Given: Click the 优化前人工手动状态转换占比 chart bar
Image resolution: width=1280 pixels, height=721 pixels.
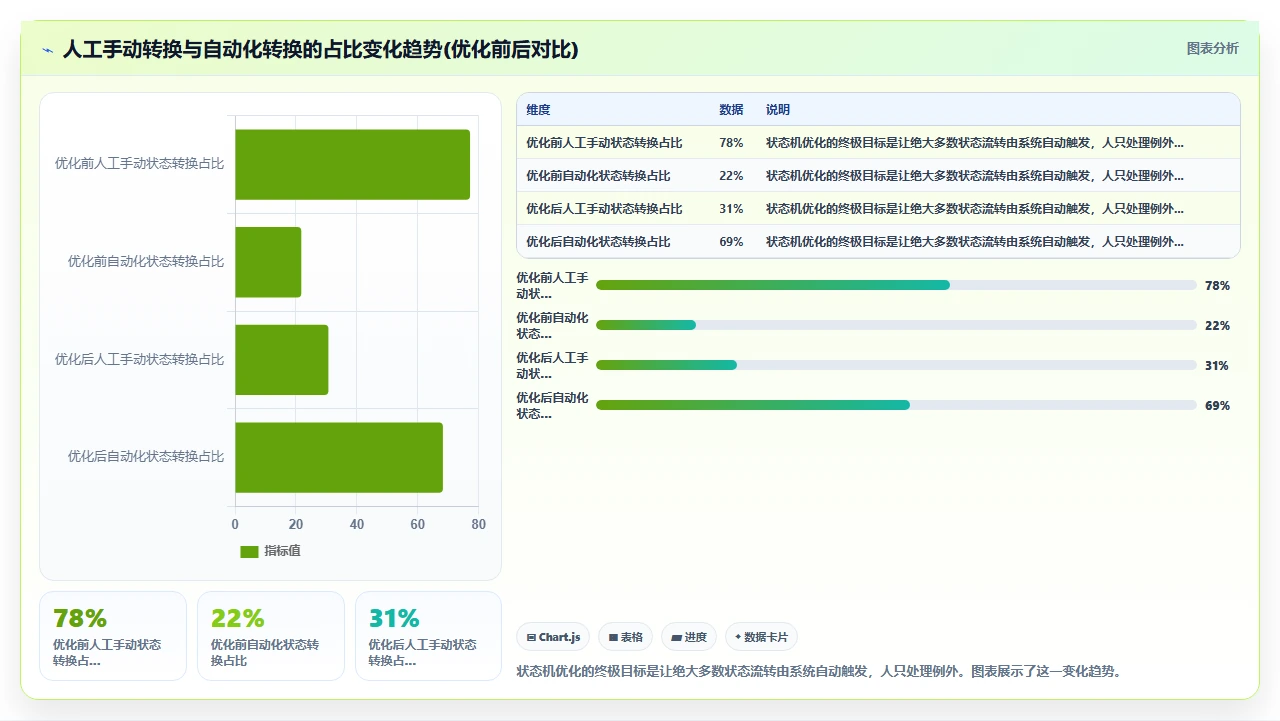Looking at the screenshot, I should click(x=352, y=164).
